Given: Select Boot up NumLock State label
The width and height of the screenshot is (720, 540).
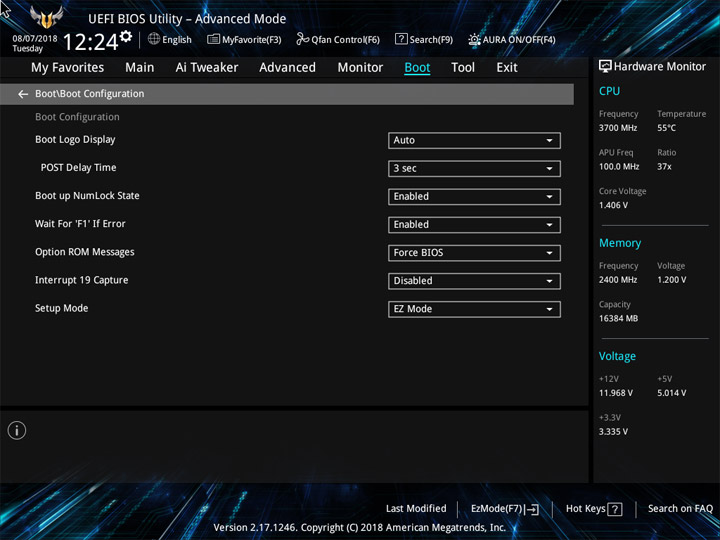Looking at the screenshot, I should pos(87,196).
